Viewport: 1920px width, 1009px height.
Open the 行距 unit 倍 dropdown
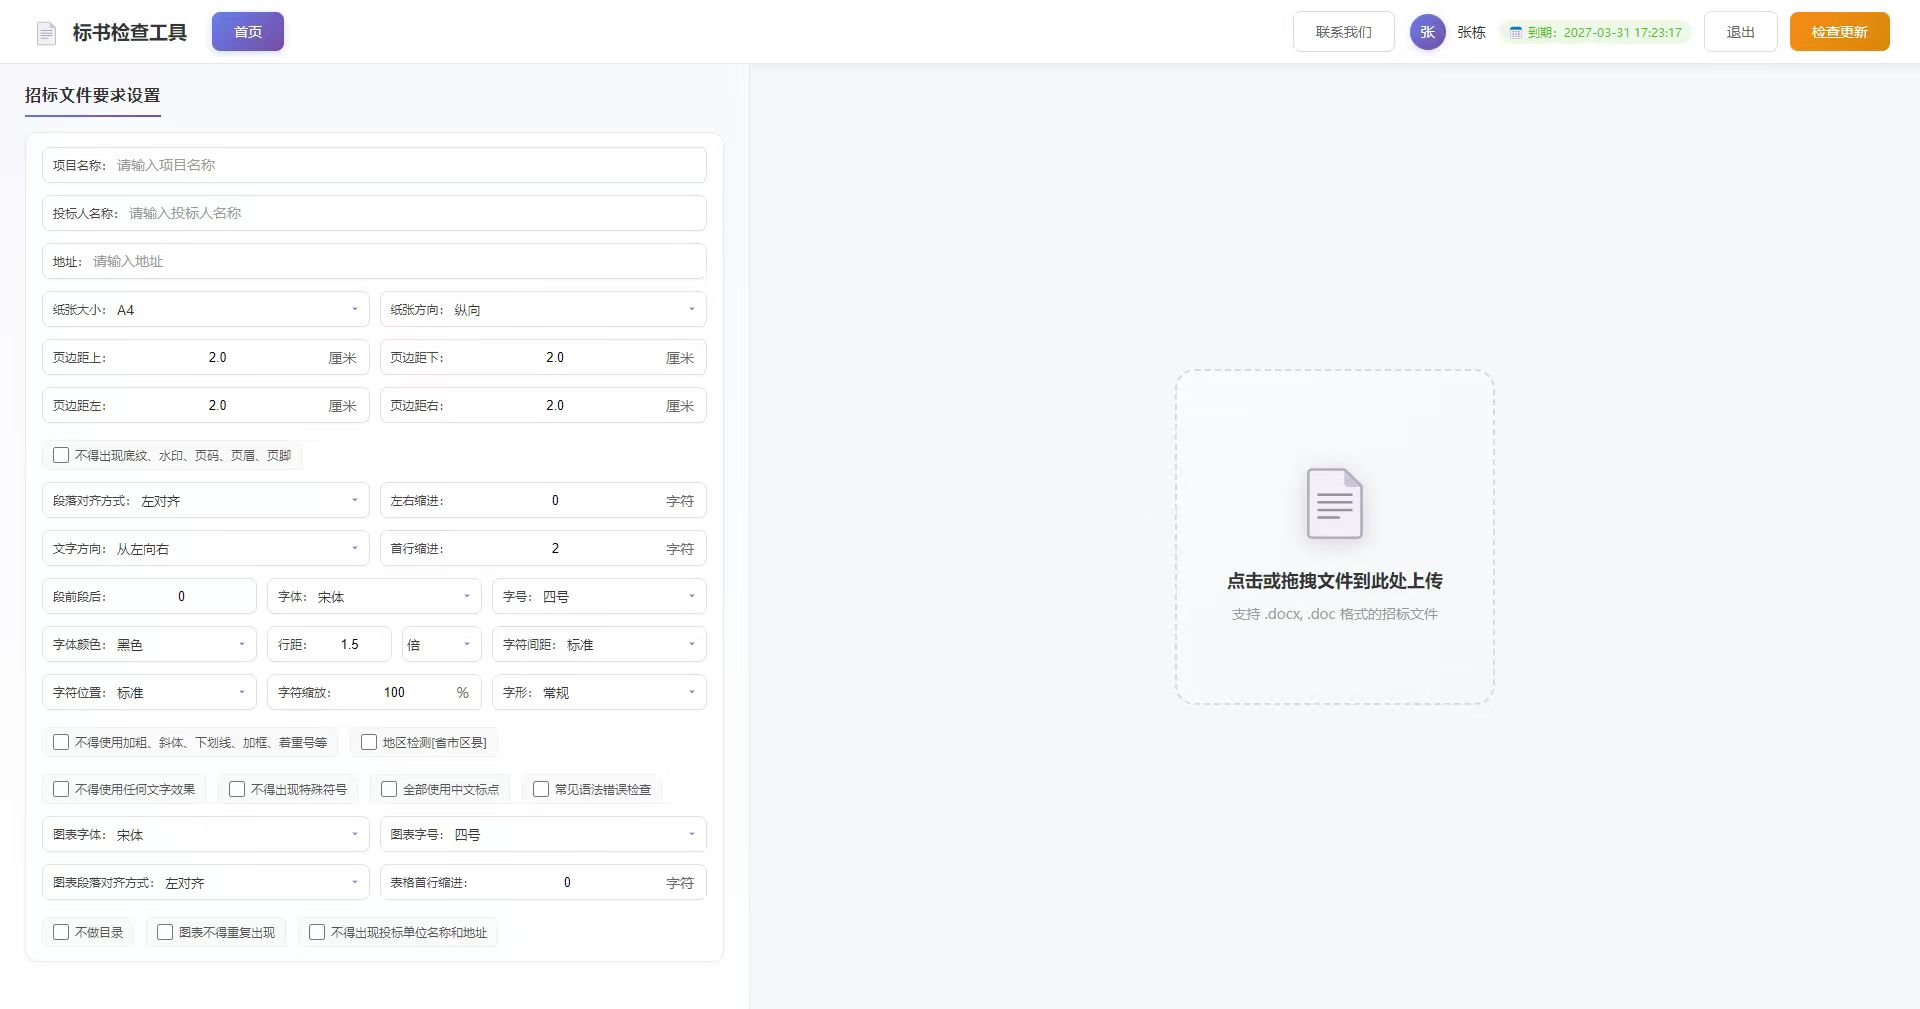pyautogui.click(x=441, y=644)
